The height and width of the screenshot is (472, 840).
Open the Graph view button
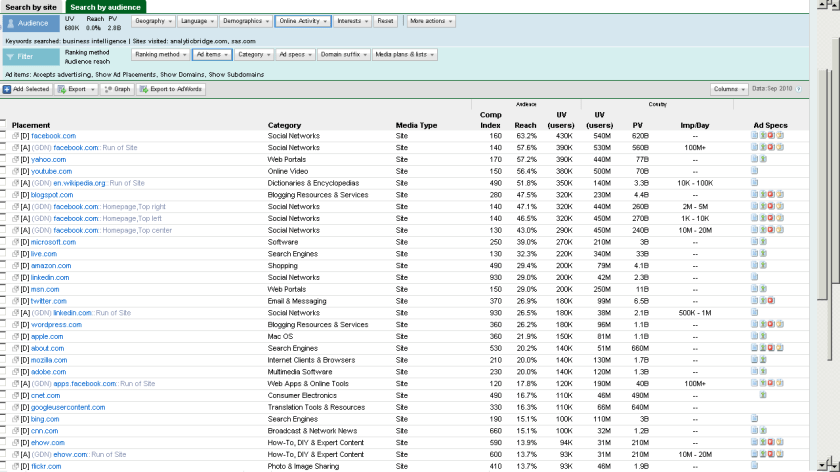117,89
